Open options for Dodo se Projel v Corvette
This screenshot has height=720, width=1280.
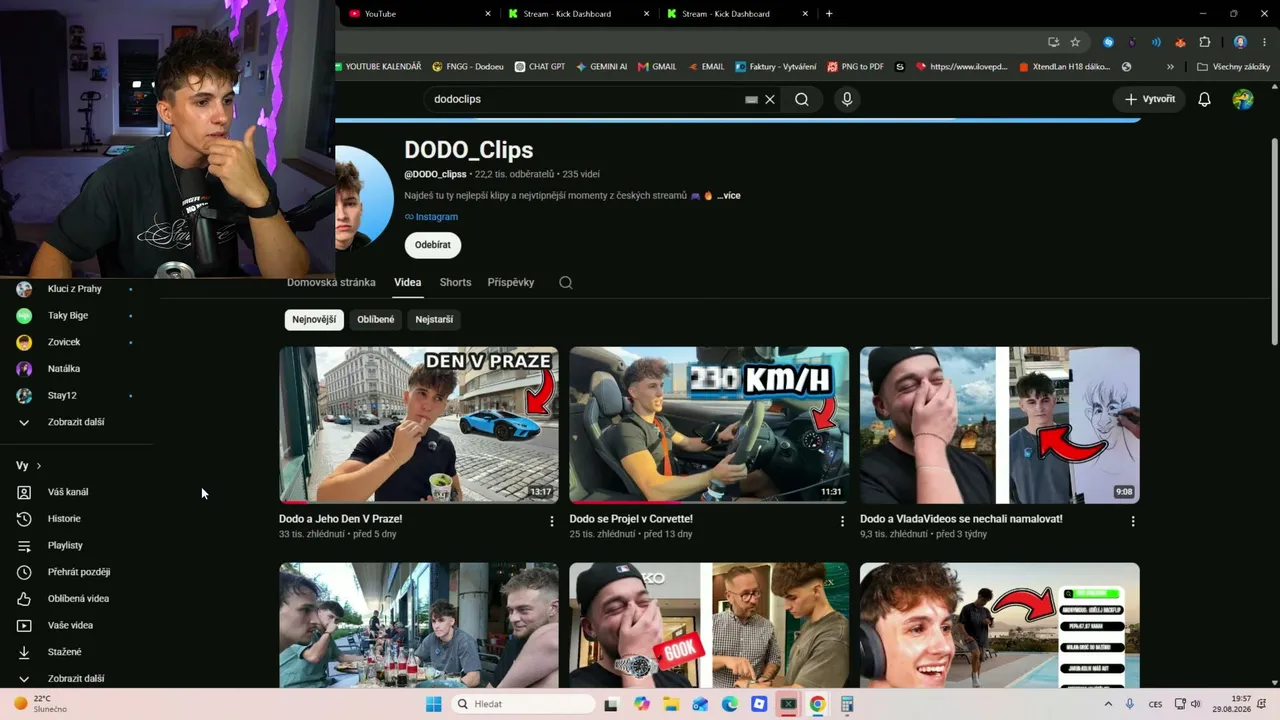842,521
